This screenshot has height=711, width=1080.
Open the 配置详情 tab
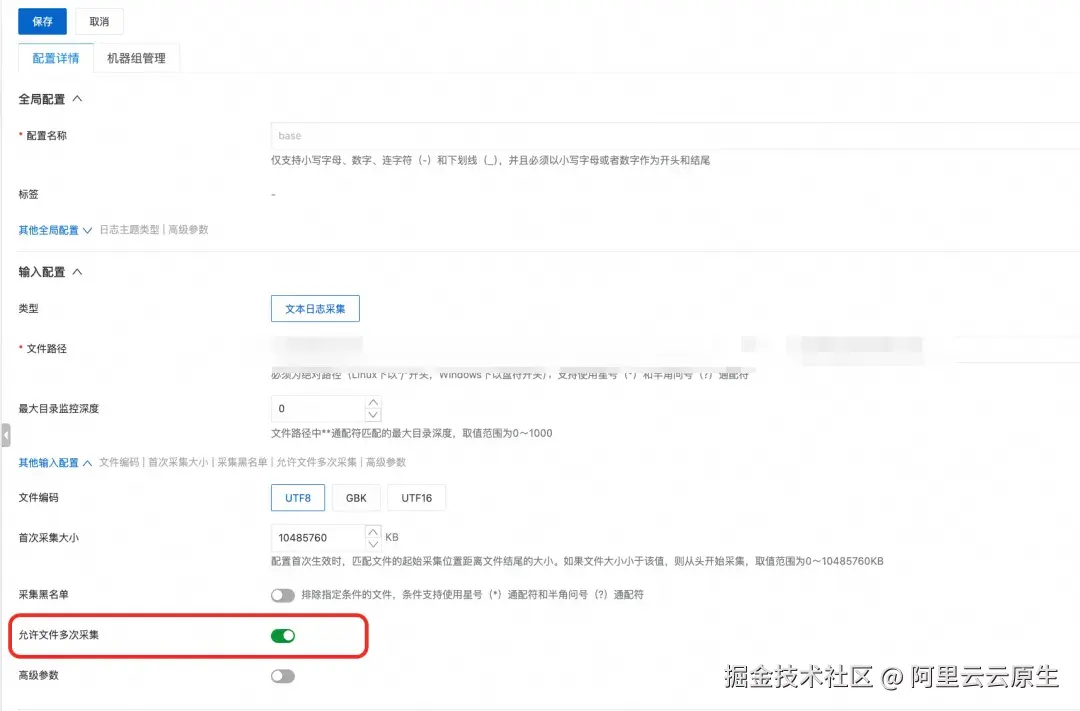[55, 57]
